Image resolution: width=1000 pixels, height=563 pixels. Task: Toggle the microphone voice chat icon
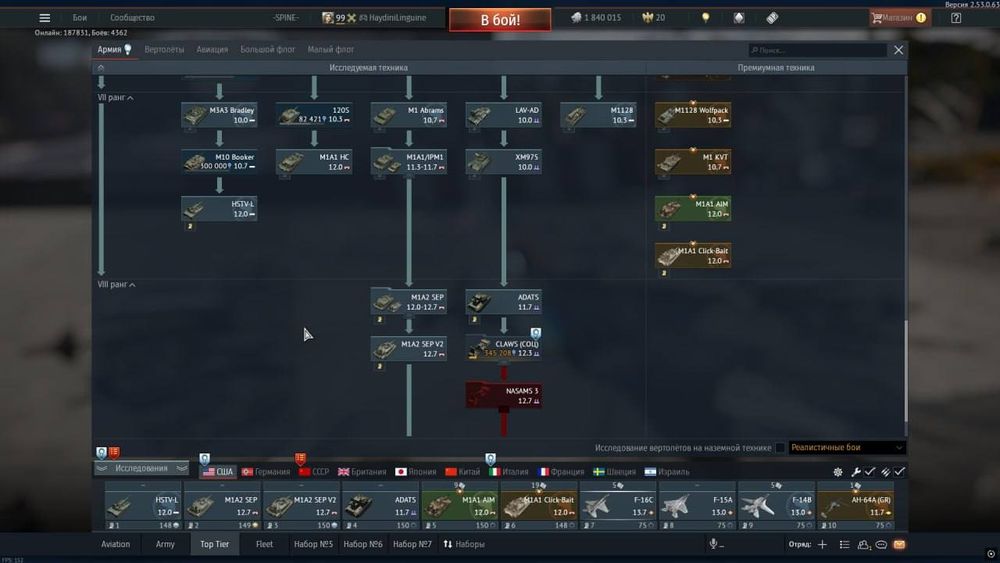(714, 544)
